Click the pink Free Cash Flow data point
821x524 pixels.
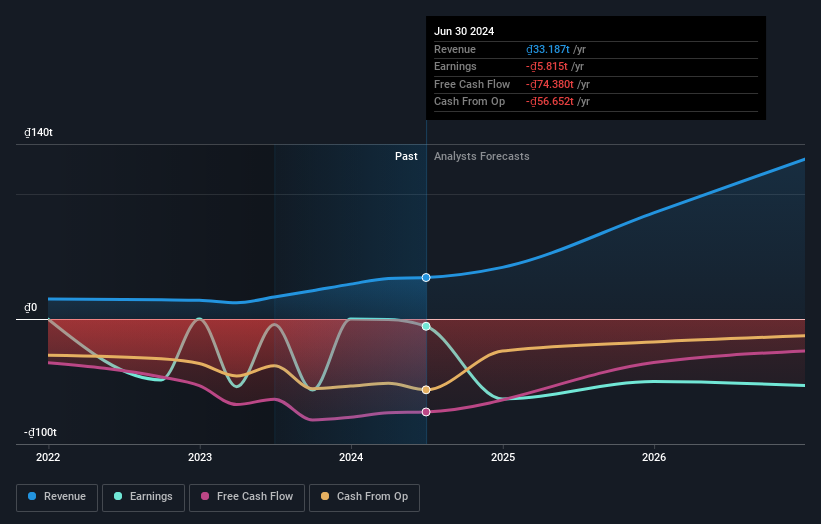(x=426, y=412)
